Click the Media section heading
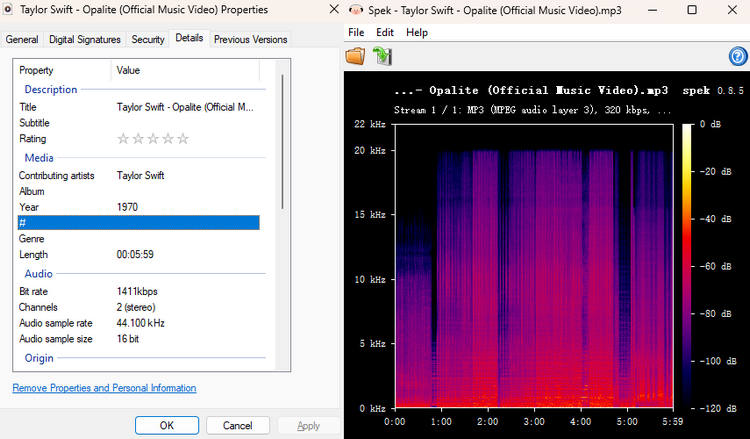750x439 pixels. (39, 158)
